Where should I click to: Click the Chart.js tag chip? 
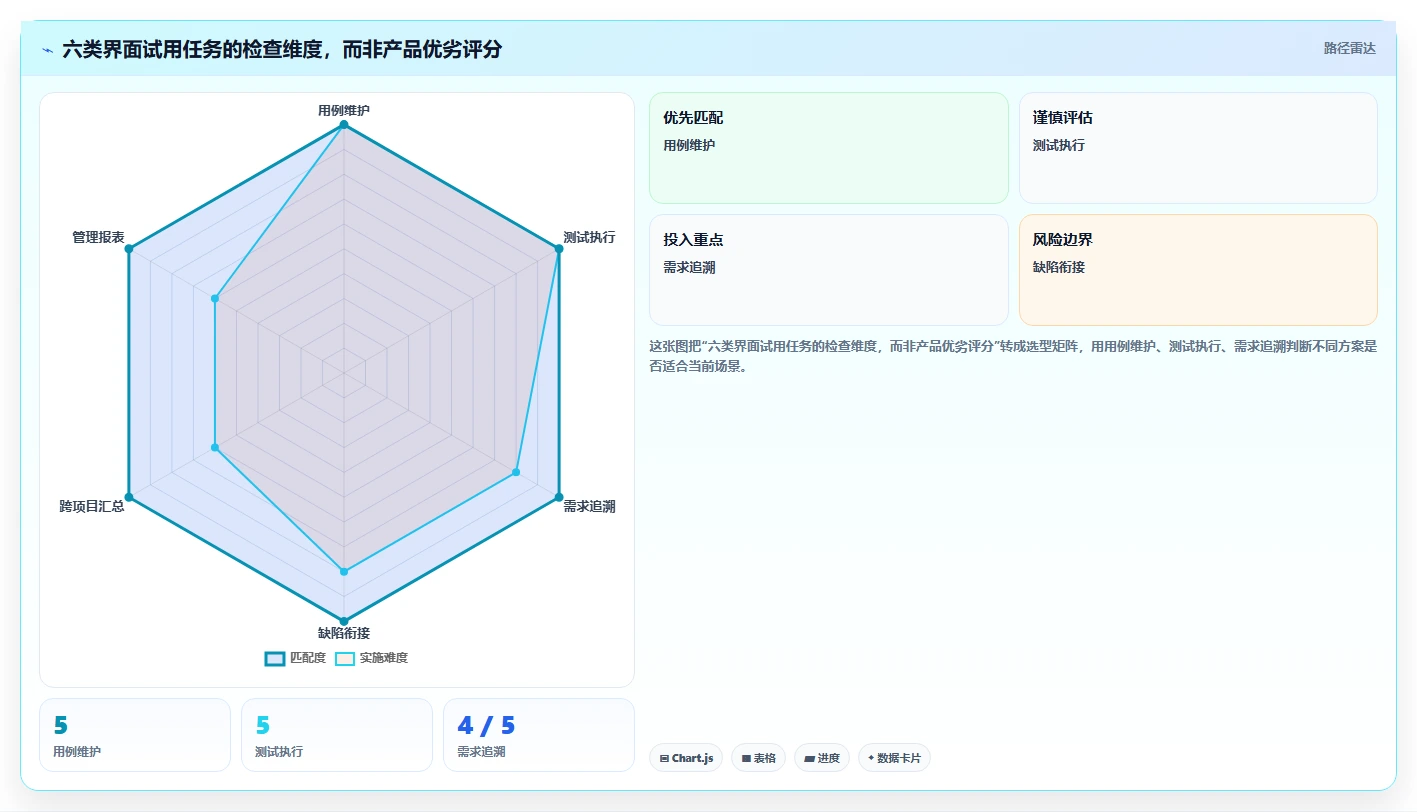687,758
